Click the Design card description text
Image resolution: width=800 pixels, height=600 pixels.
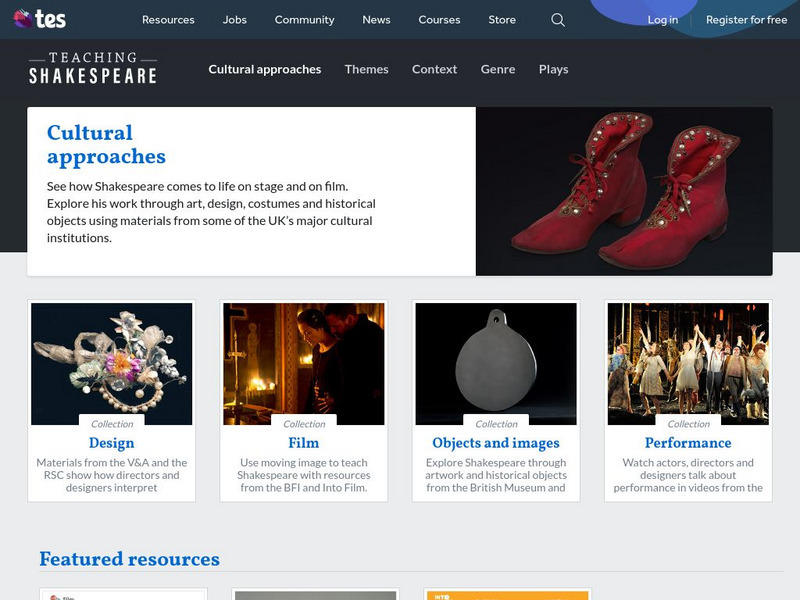click(x=112, y=475)
